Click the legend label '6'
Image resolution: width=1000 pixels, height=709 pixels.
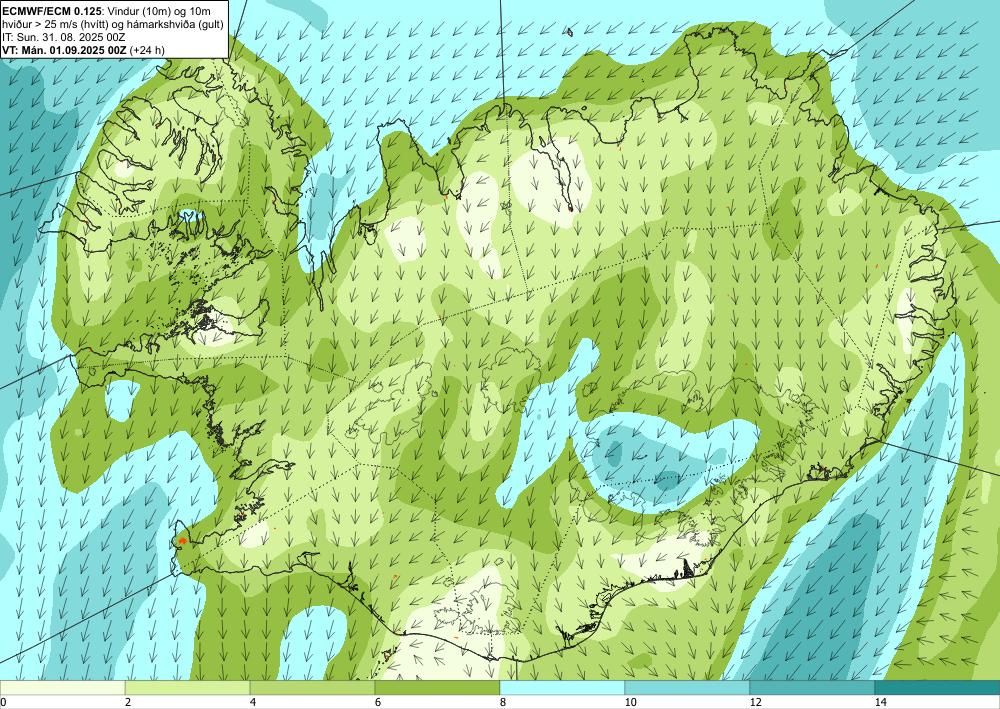pos(378,702)
